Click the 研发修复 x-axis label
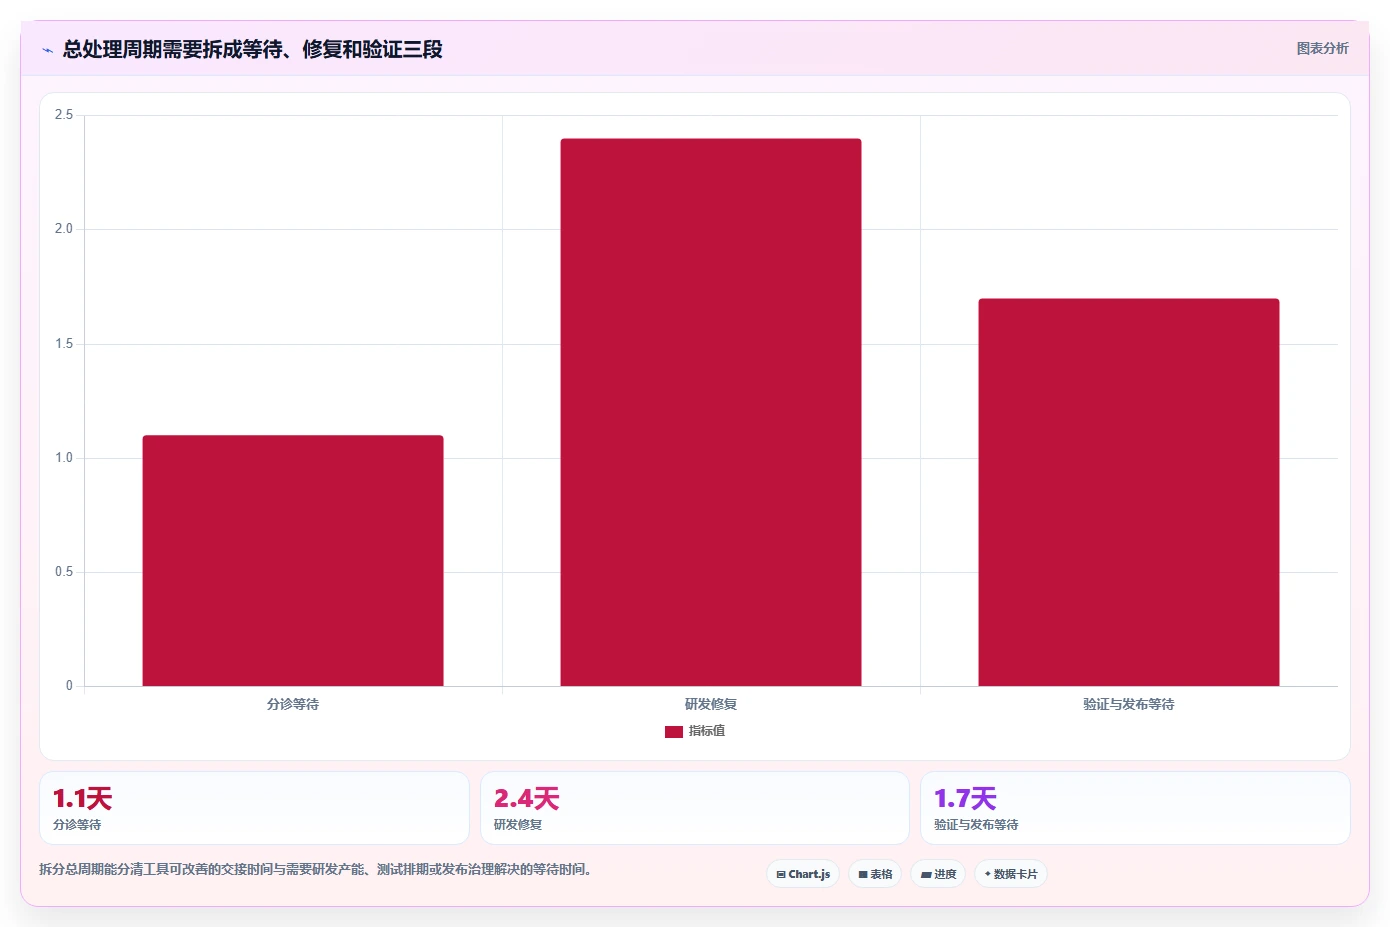The width and height of the screenshot is (1390, 927). pyautogui.click(x=711, y=704)
